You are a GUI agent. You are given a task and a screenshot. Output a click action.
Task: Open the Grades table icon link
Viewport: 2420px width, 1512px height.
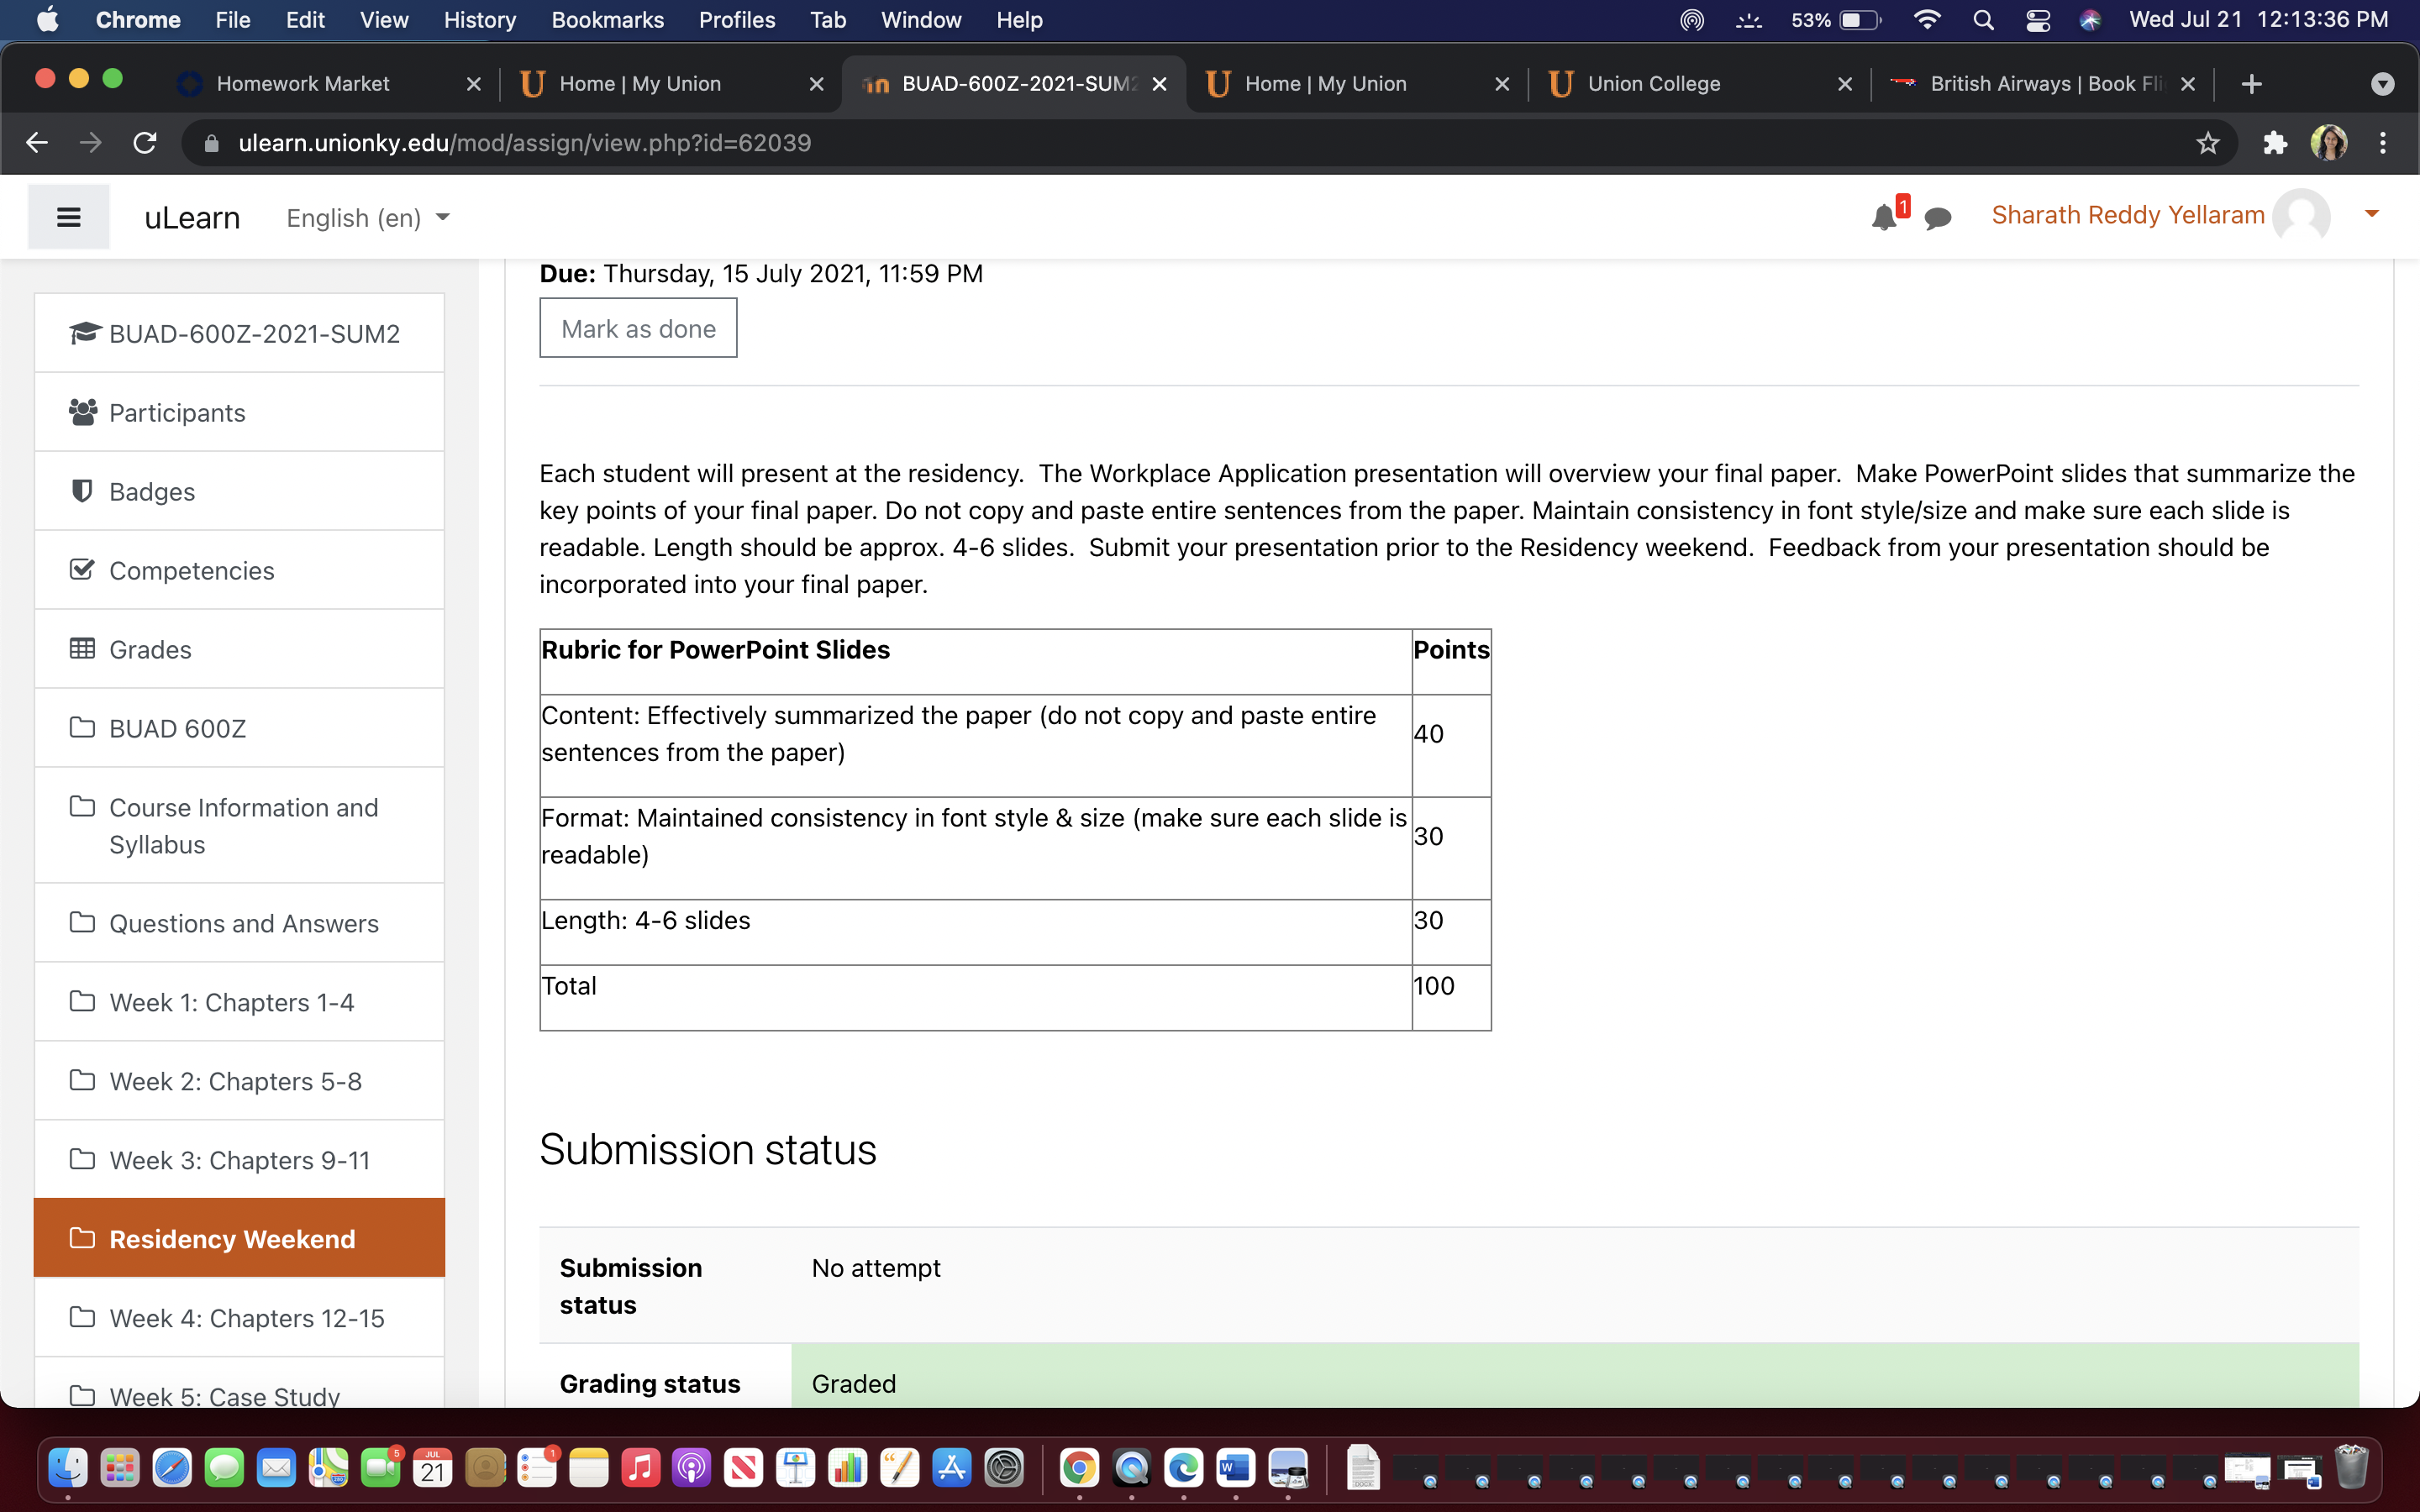pos(82,649)
